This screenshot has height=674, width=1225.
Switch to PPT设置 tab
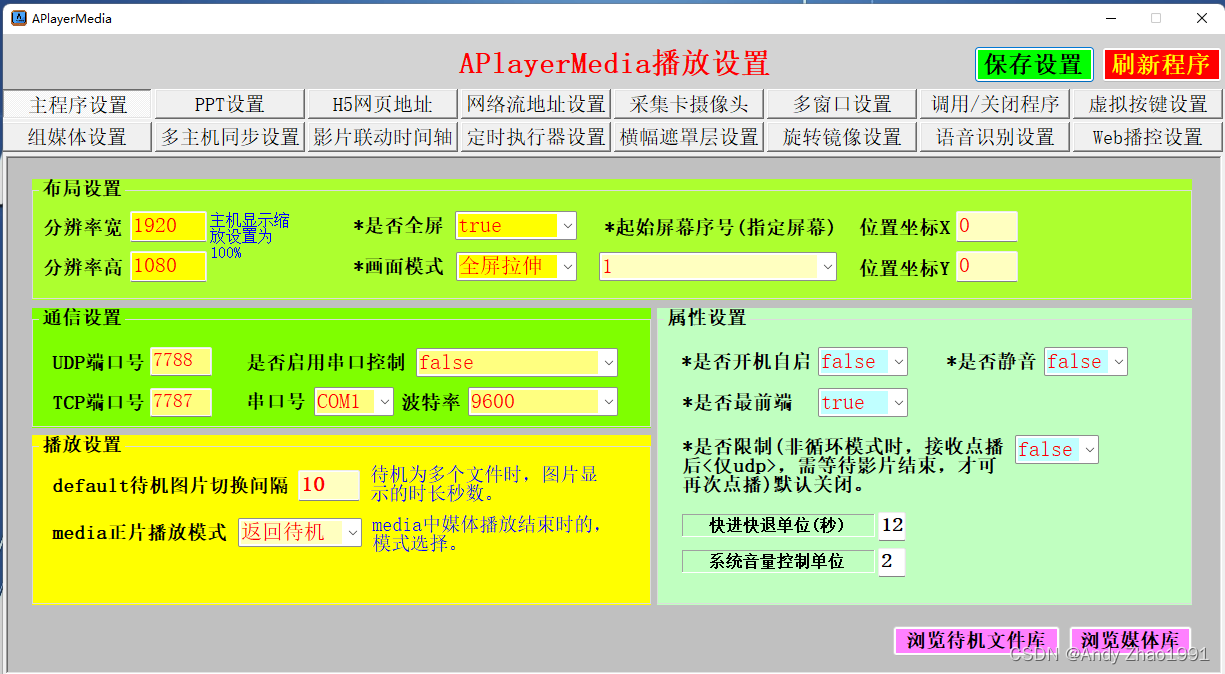[x=230, y=104]
